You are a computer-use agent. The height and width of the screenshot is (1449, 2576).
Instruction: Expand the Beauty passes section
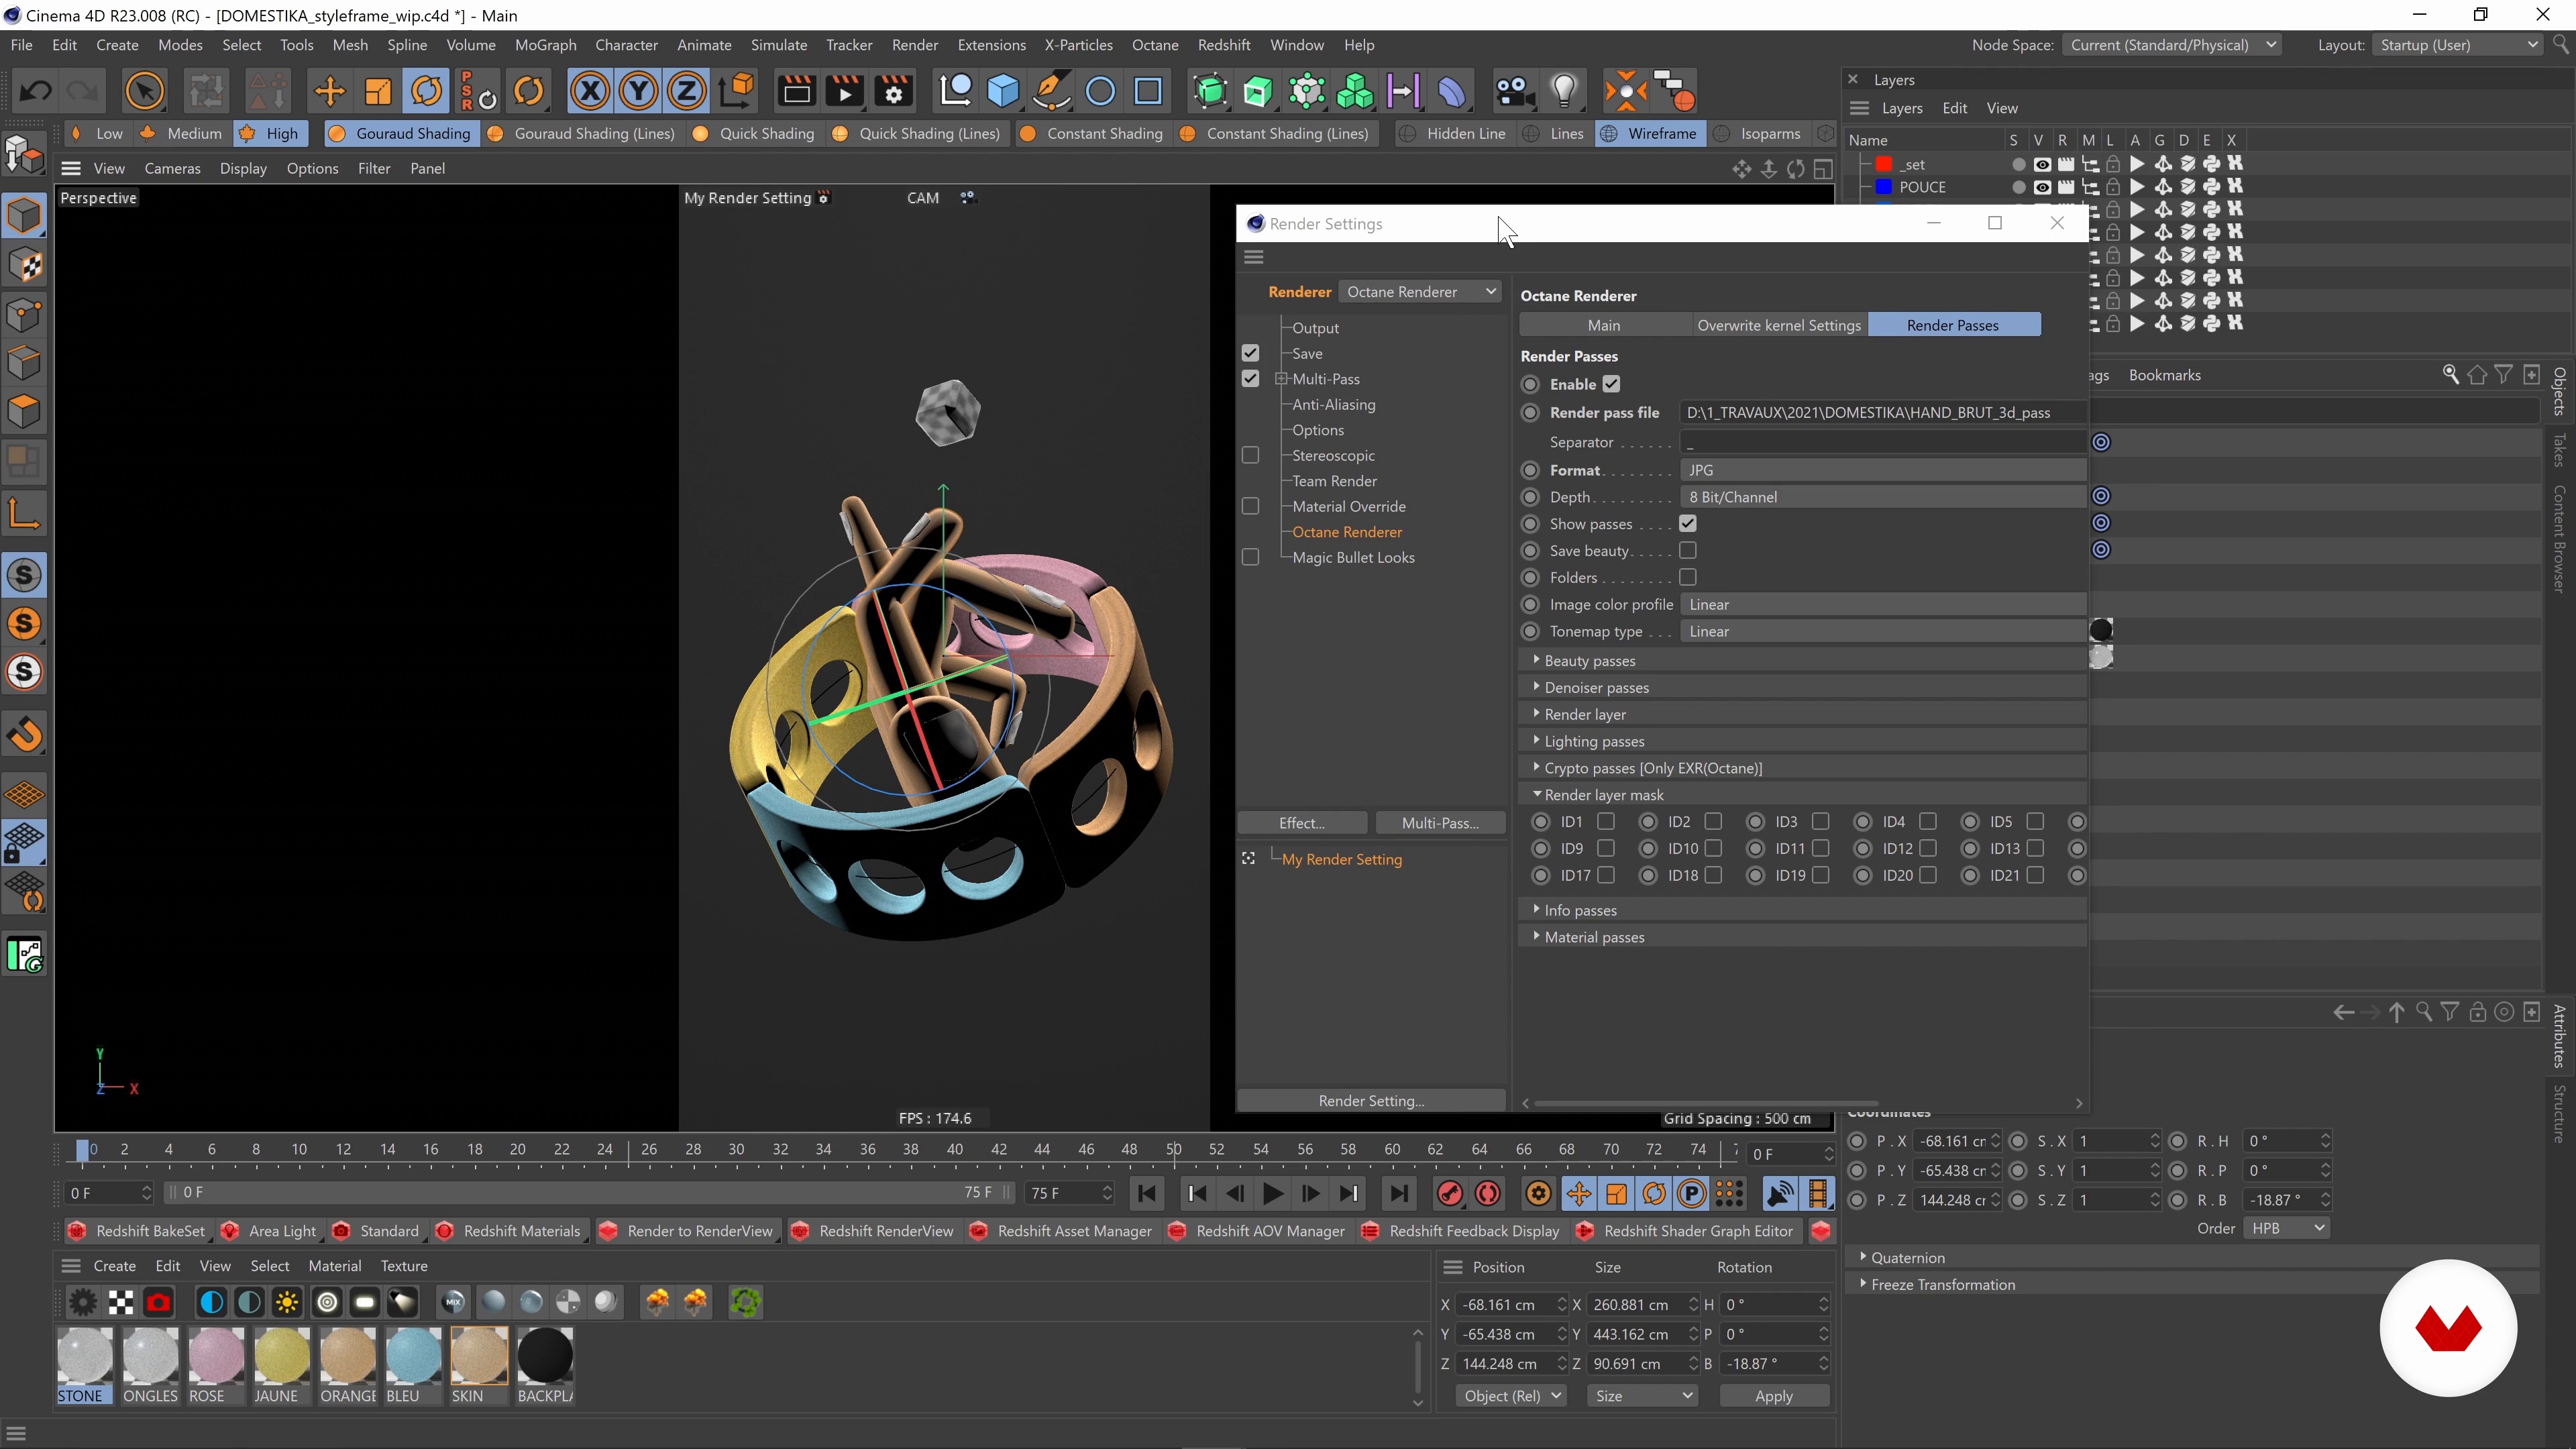1536,660
